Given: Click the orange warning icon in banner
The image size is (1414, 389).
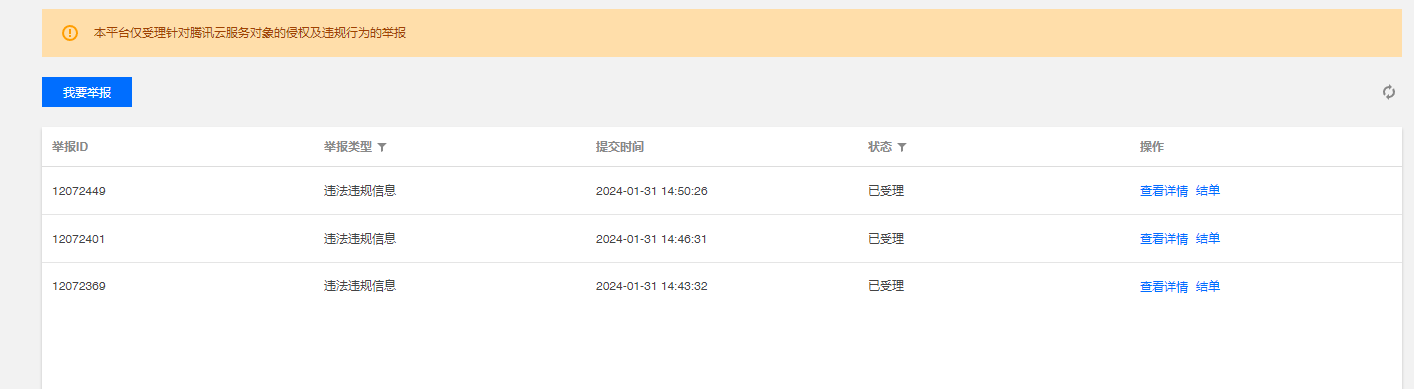Looking at the screenshot, I should [x=70, y=33].
